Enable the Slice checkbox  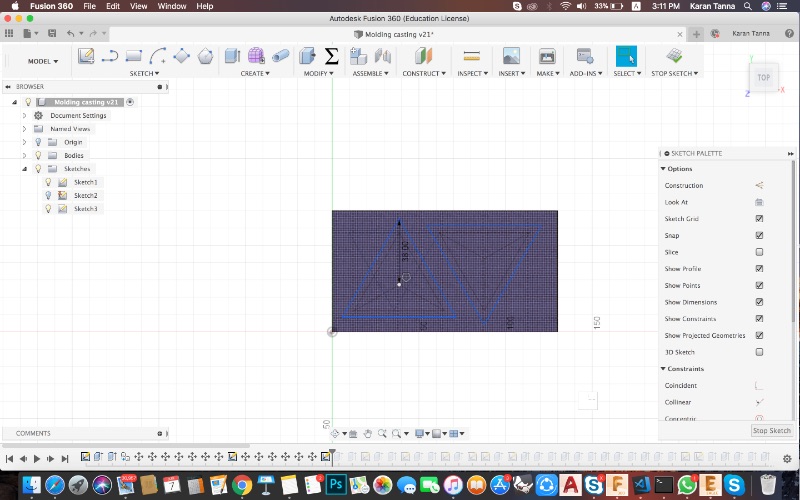point(759,252)
